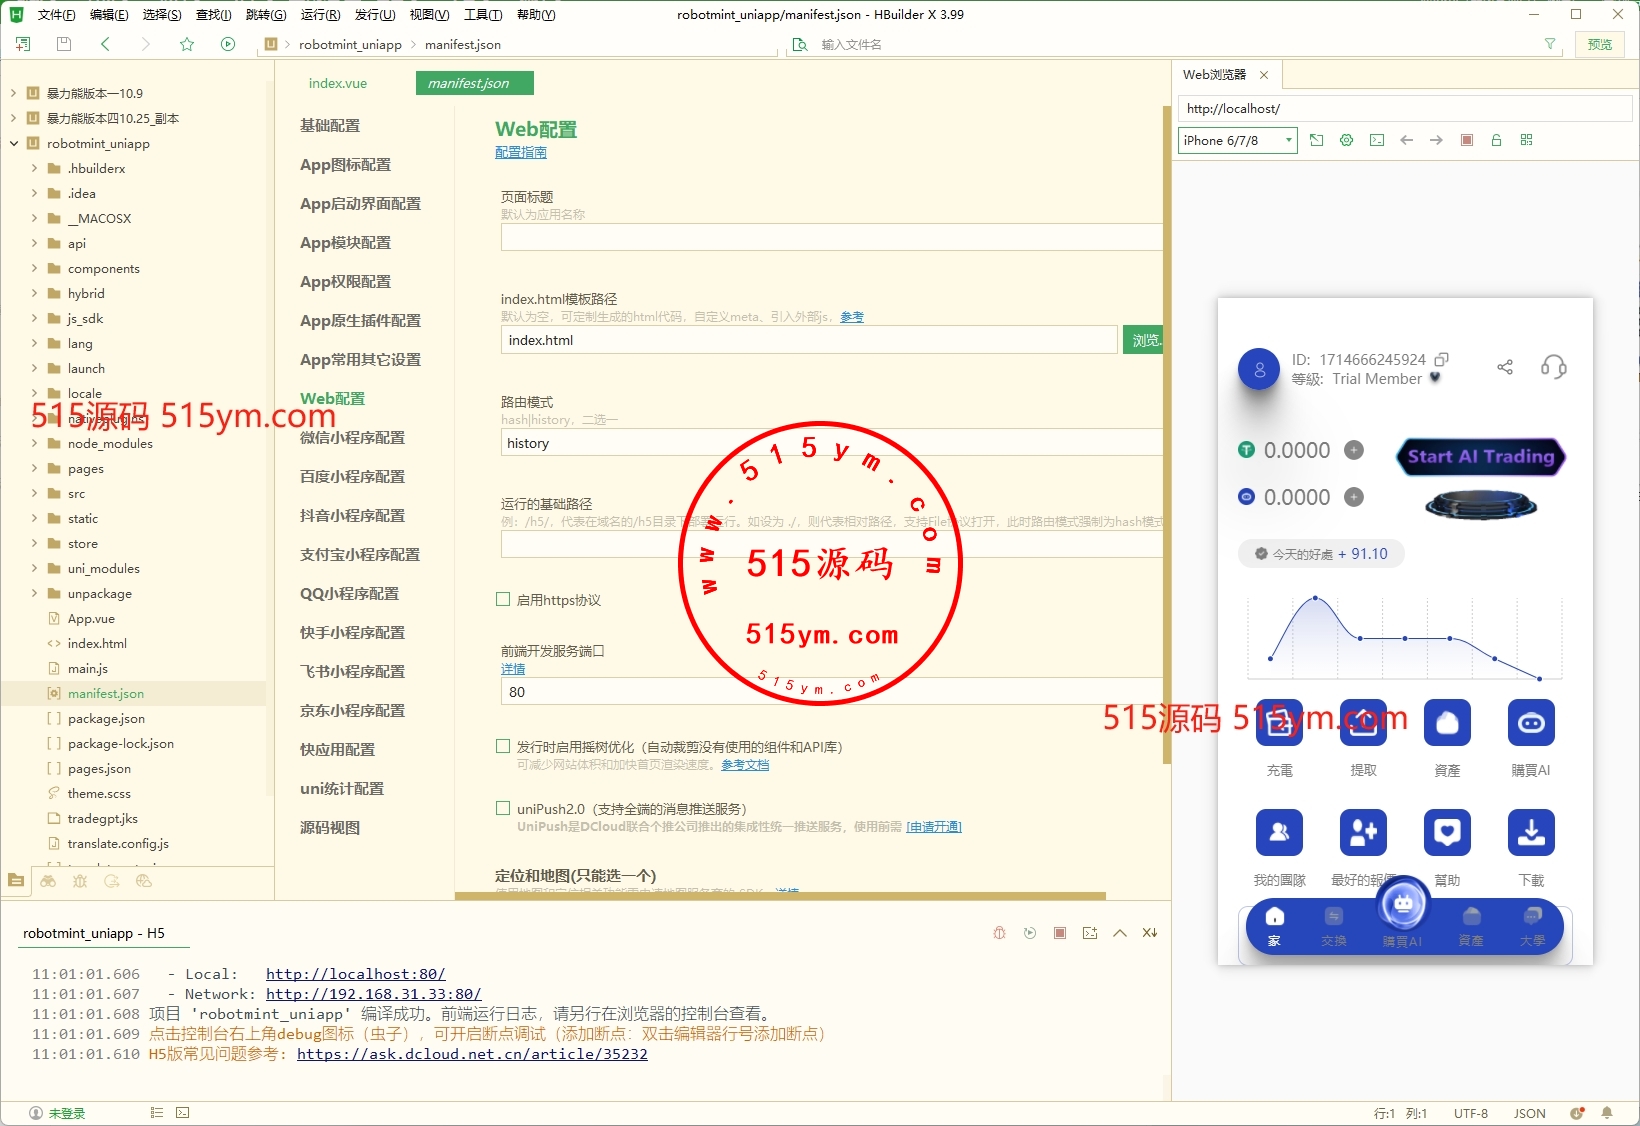Enable the 启用https协议 checkbox
The image size is (1640, 1126).
tap(503, 599)
